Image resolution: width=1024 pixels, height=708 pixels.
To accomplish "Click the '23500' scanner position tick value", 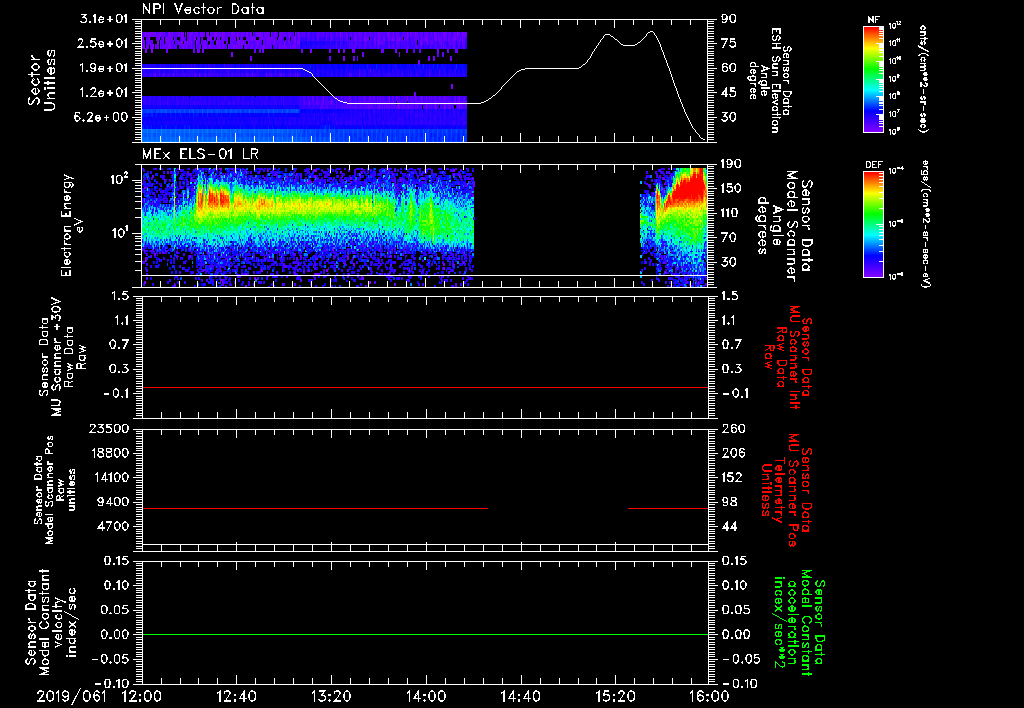I will tap(108, 429).
